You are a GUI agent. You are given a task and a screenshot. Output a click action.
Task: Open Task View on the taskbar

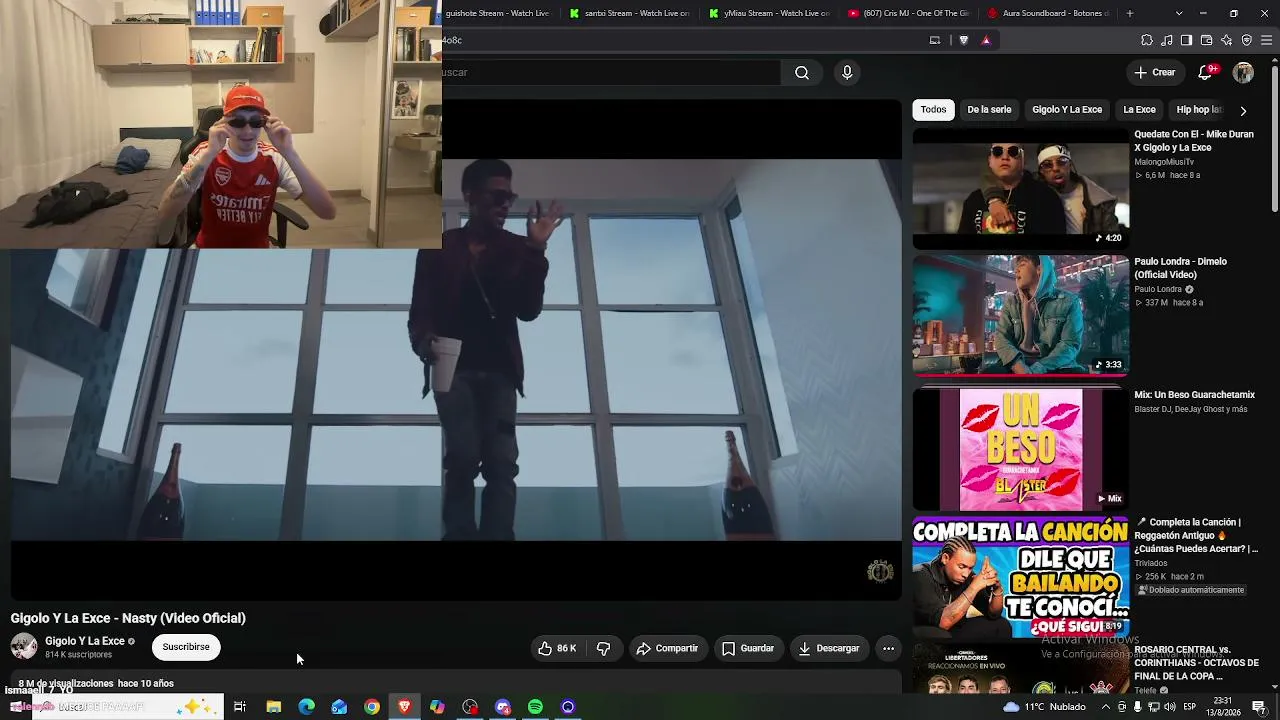[240, 707]
